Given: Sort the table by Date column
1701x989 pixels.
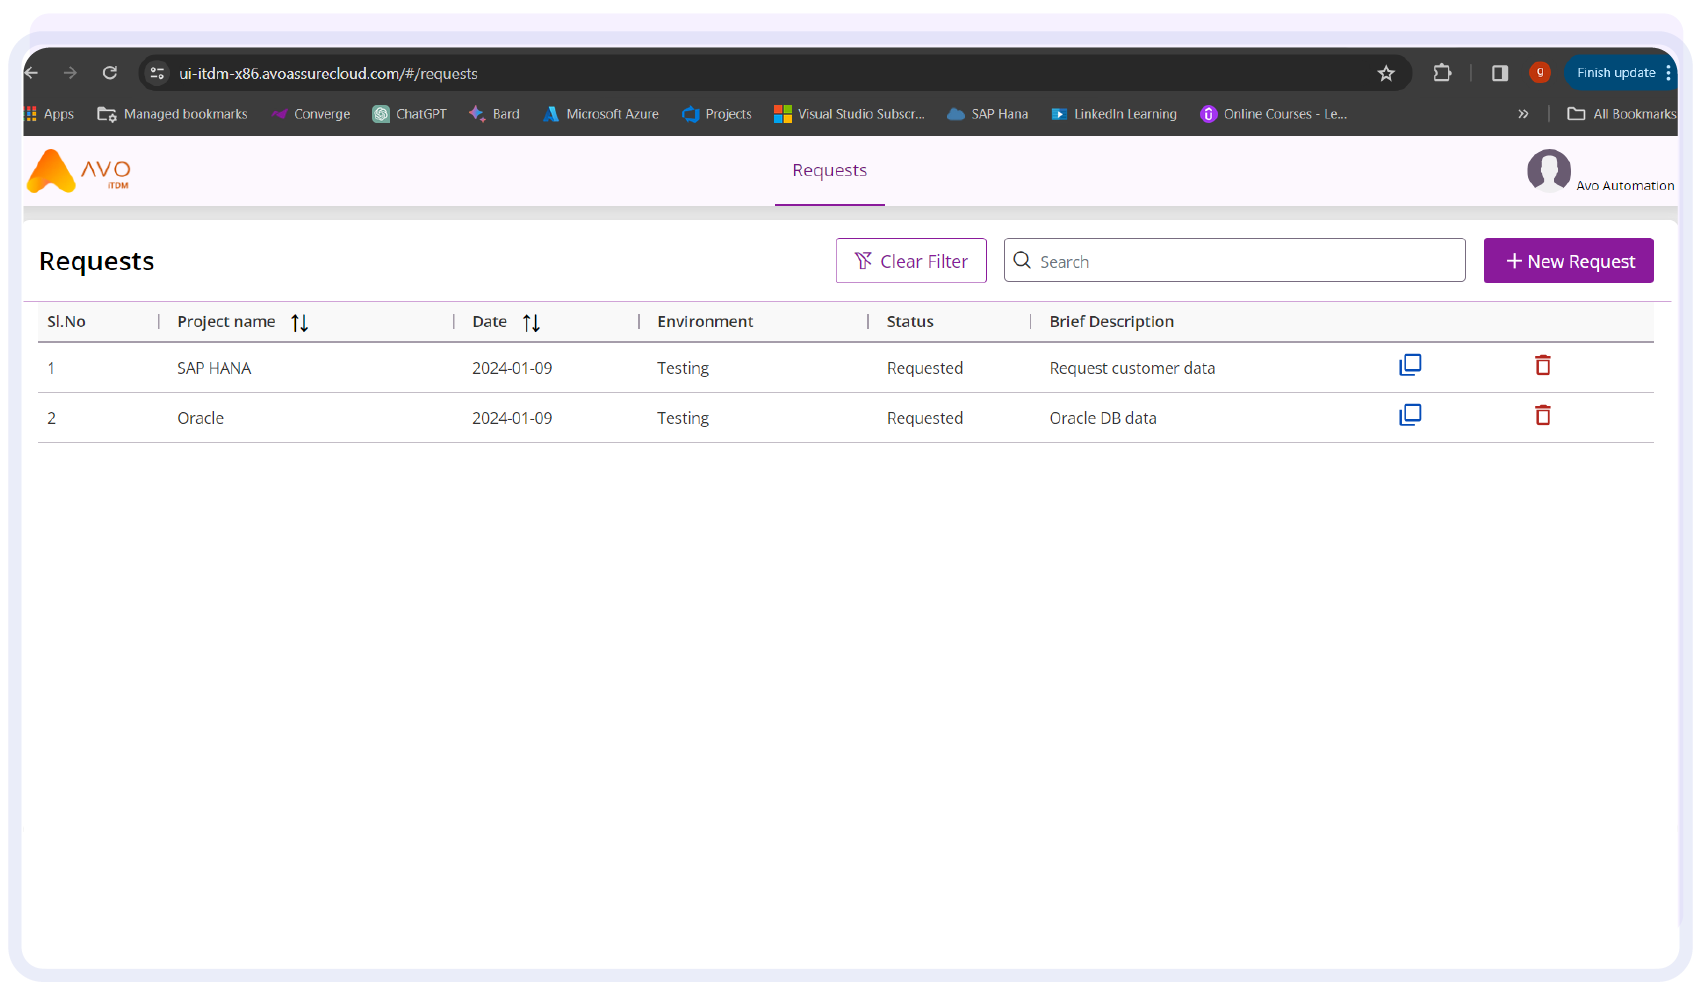Looking at the screenshot, I should click(532, 322).
